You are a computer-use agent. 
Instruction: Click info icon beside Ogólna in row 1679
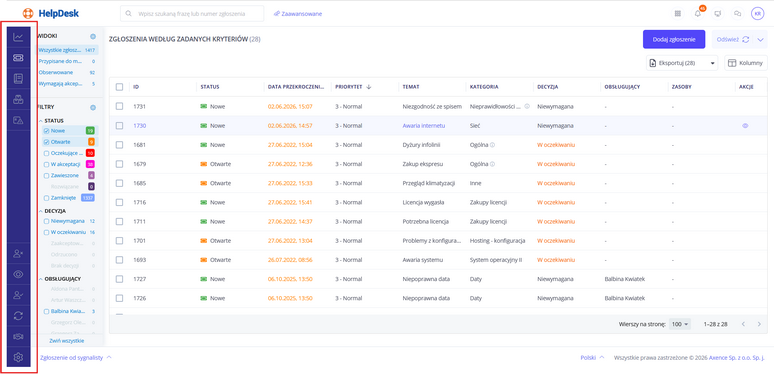[493, 164]
